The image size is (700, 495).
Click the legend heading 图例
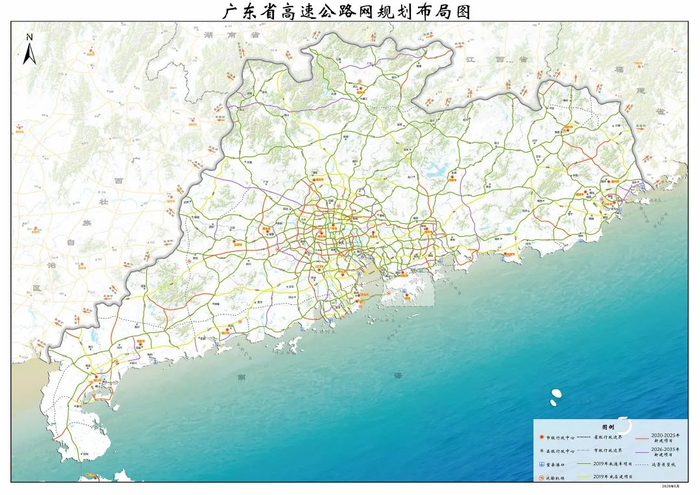[608, 427]
